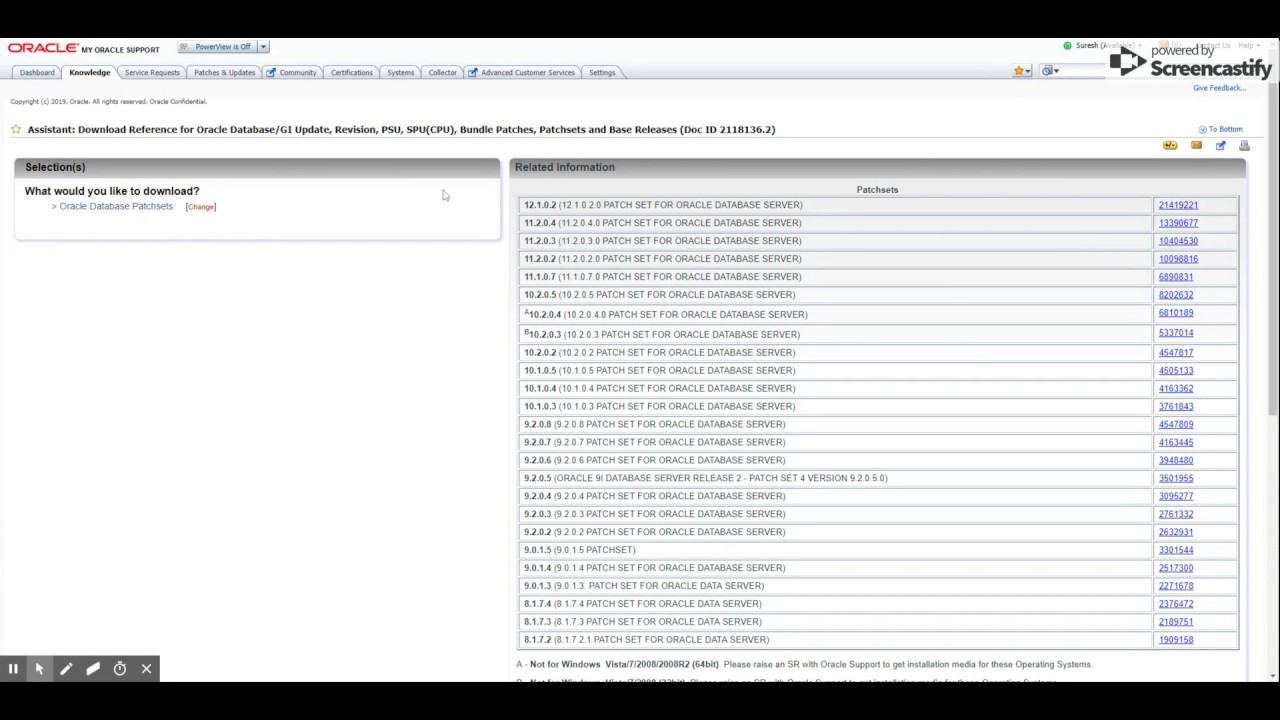Open document in new window icon
Image resolution: width=1280 pixels, height=720 pixels.
click(1220, 146)
